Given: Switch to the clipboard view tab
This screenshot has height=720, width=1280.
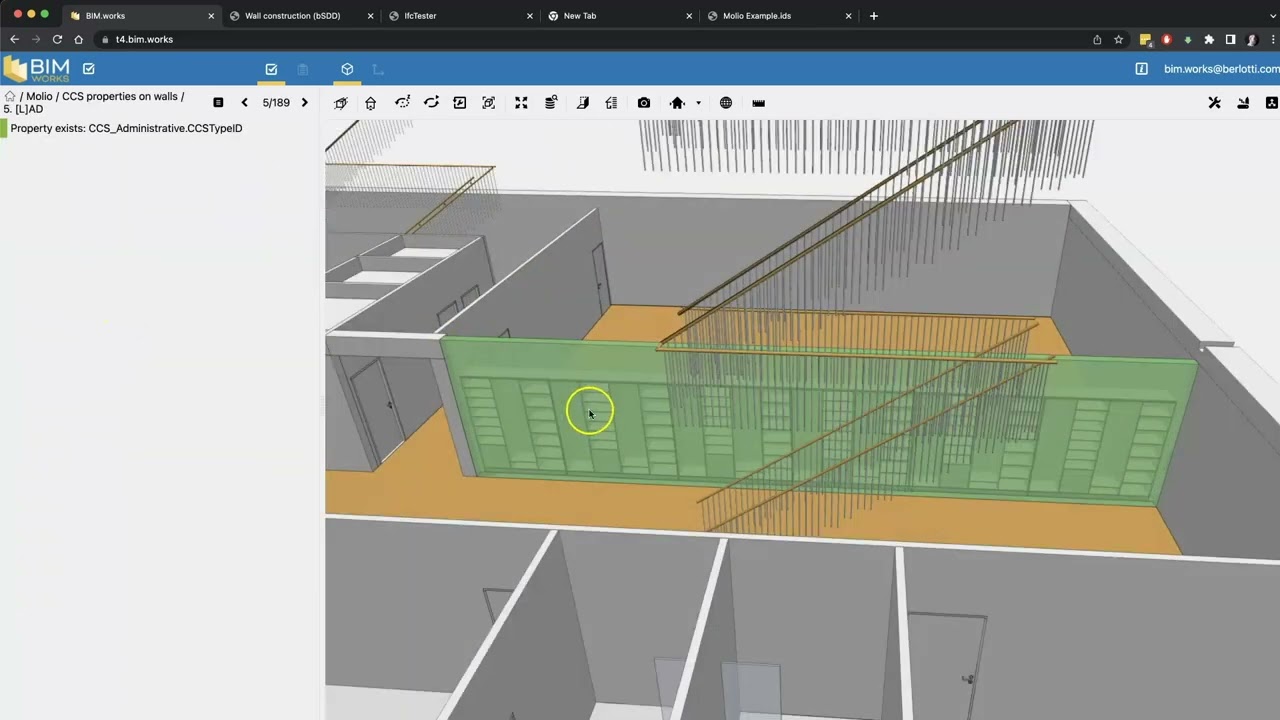Looking at the screenshot, I should coord(303,69).
